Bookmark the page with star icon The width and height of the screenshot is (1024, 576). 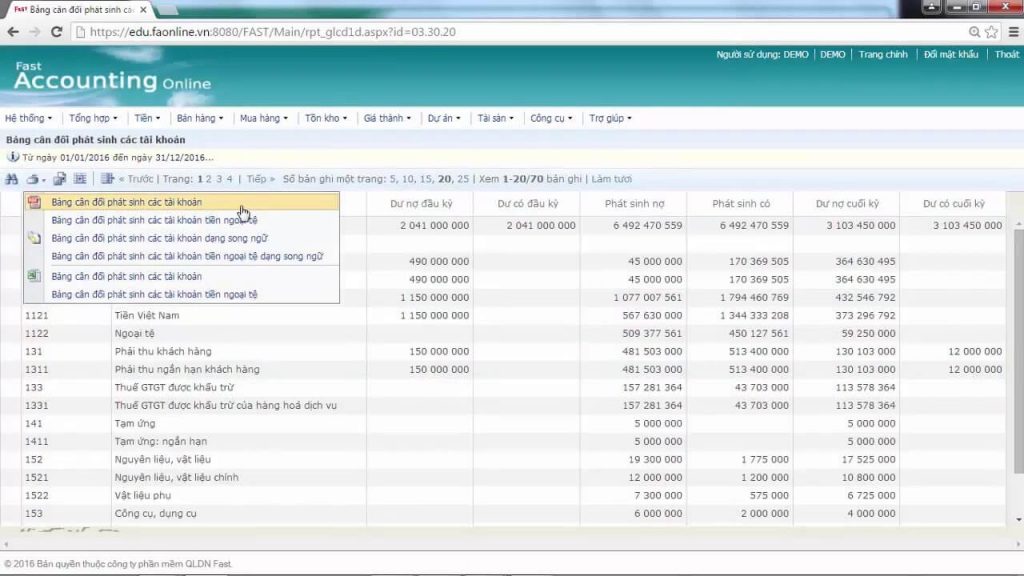(x=991, y=31)
